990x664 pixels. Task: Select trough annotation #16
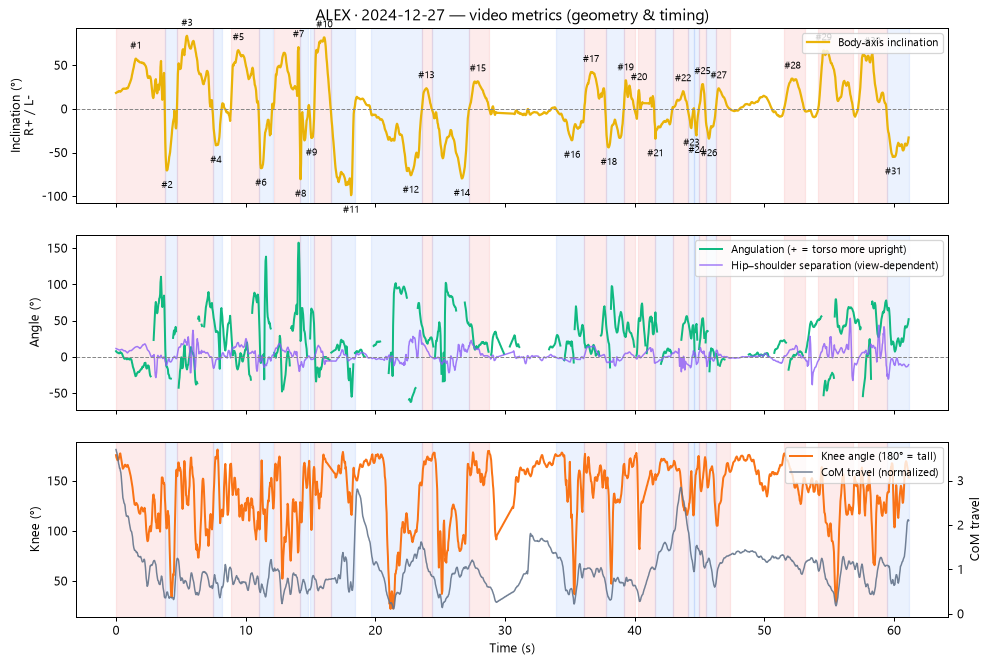(x=572, y=155)
